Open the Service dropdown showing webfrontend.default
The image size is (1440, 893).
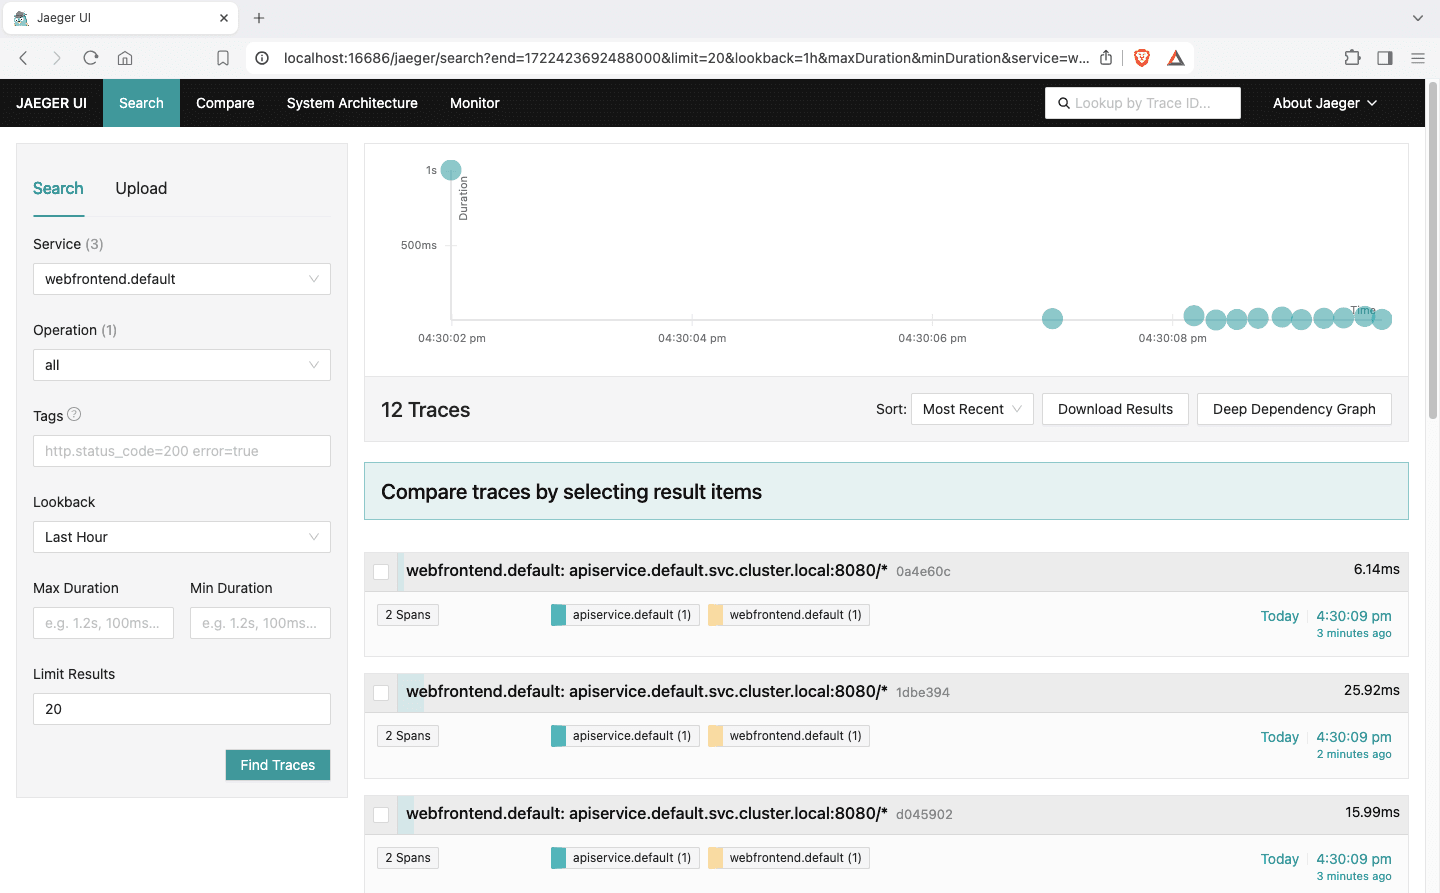point(182,279)
